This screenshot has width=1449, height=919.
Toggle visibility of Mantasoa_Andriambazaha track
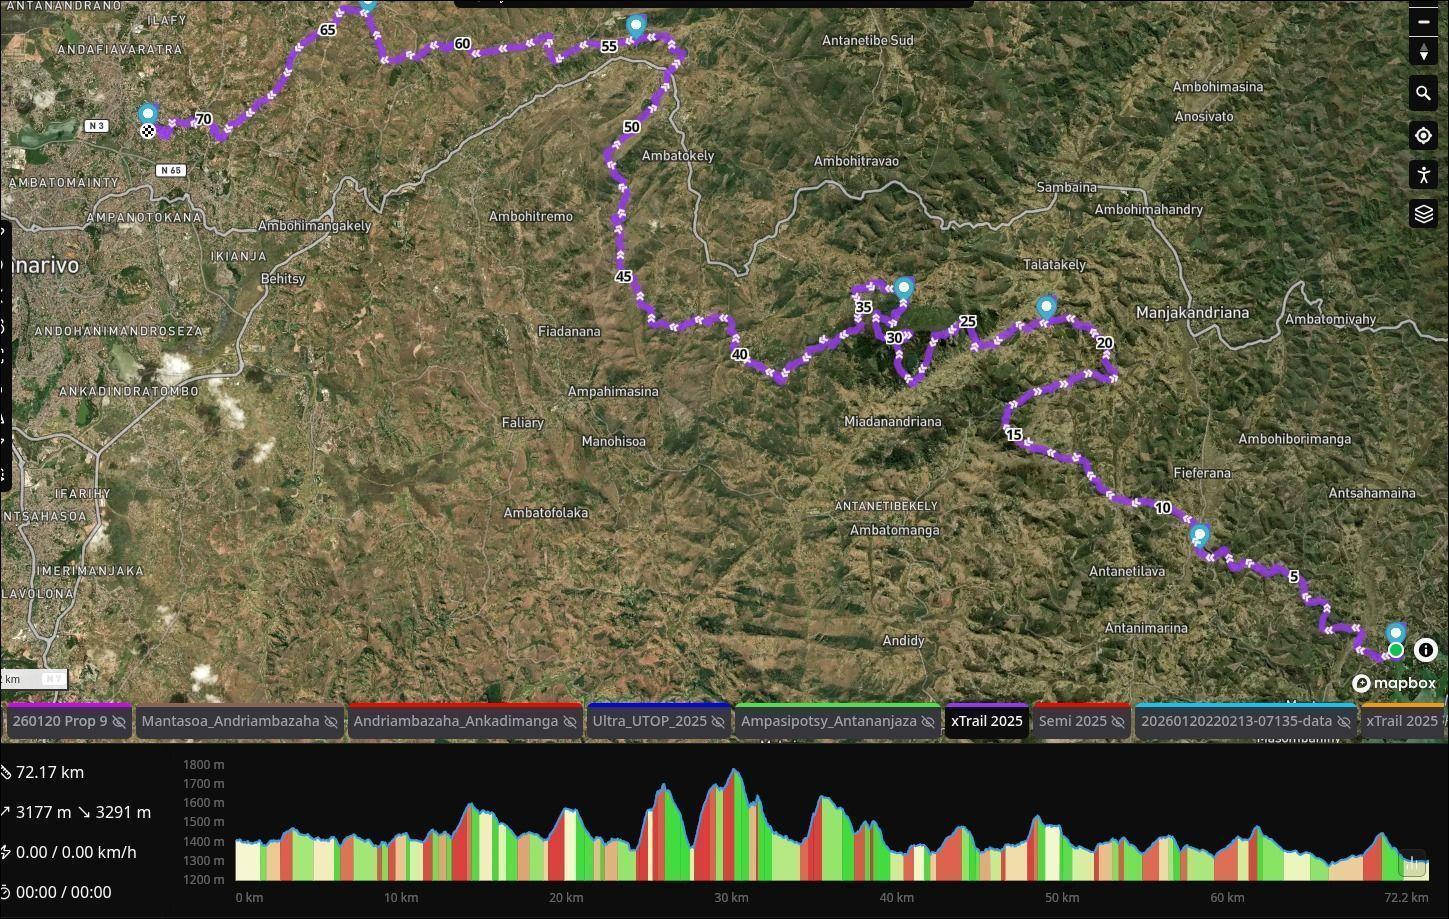coord(331,722)
